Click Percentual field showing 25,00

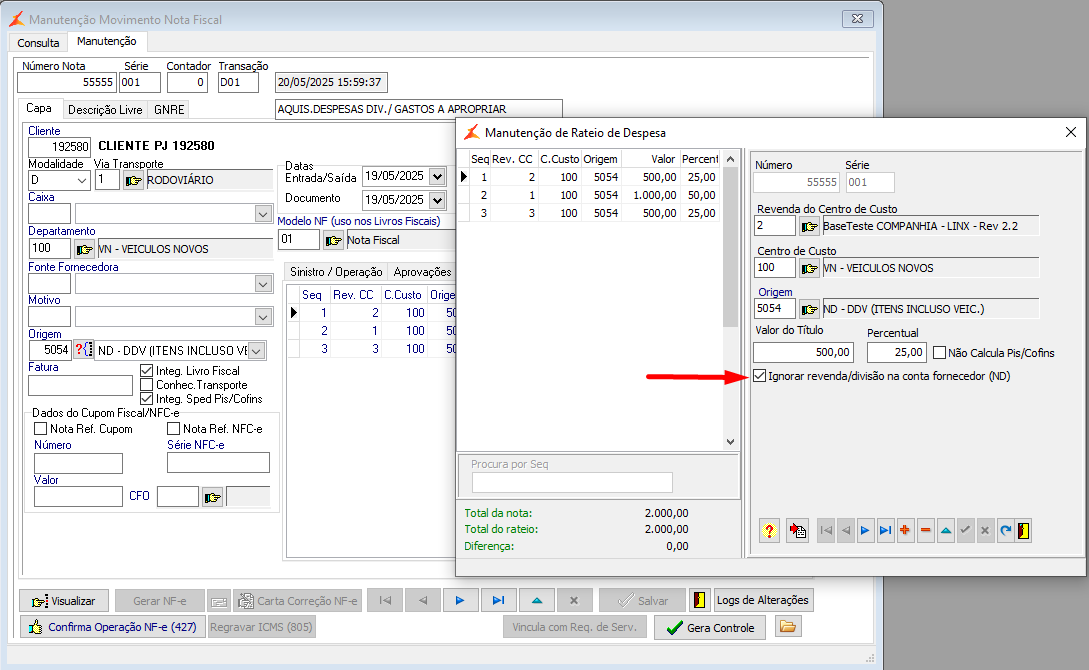click(x=897, y=353)
